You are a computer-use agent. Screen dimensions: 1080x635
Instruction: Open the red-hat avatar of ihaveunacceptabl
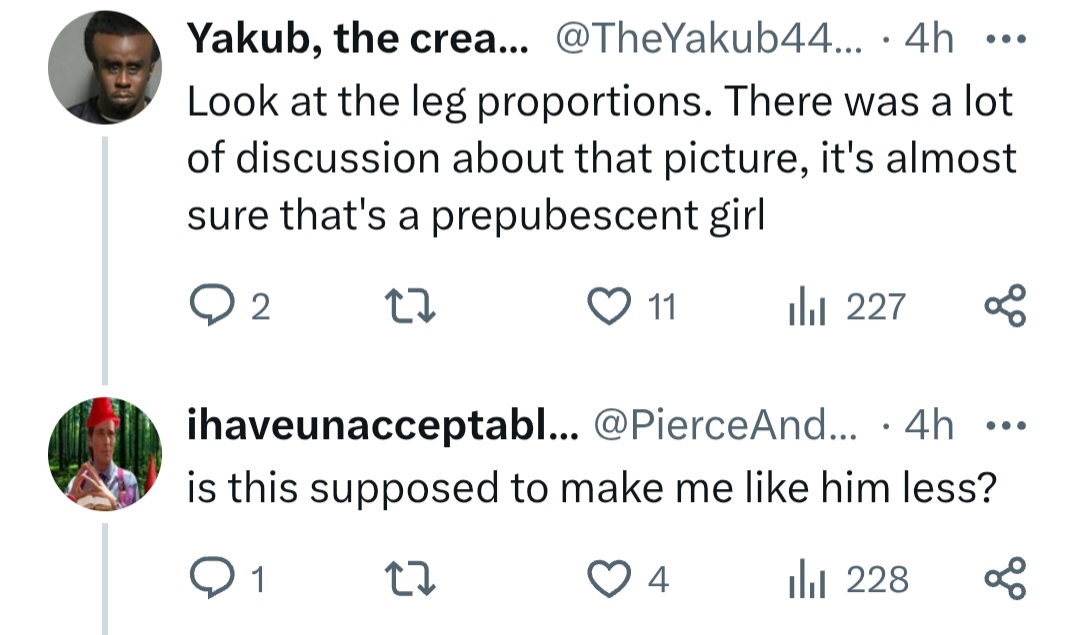pos(104,453)
